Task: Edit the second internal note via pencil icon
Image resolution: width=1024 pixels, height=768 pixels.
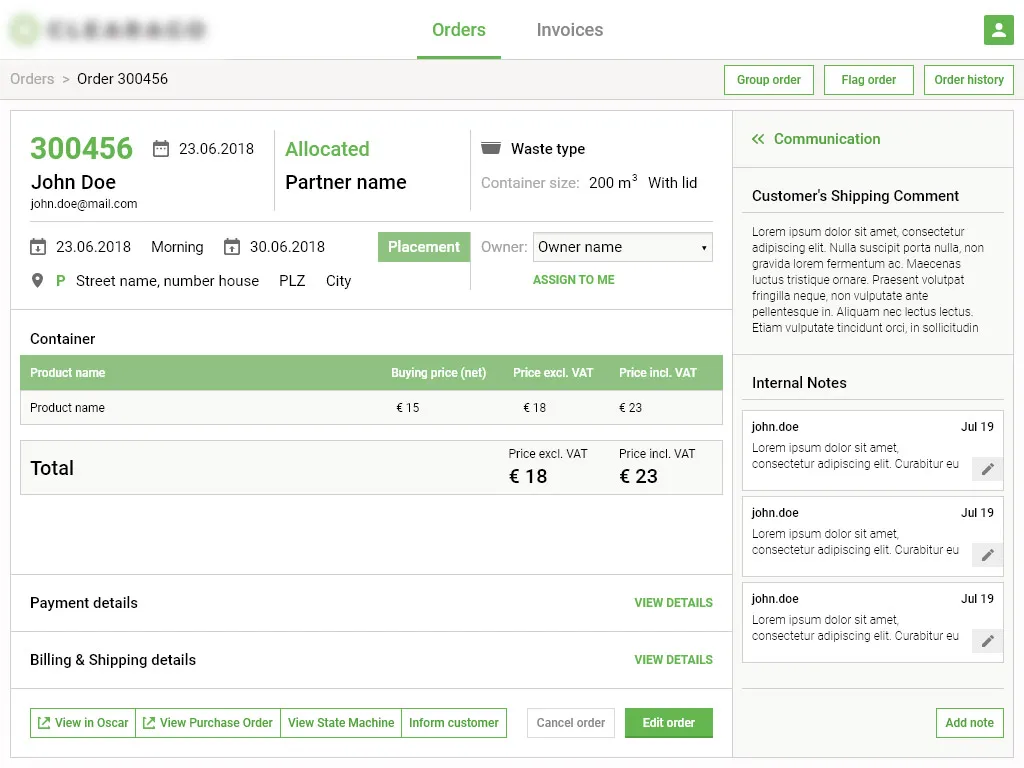Action: click(987, 555)
